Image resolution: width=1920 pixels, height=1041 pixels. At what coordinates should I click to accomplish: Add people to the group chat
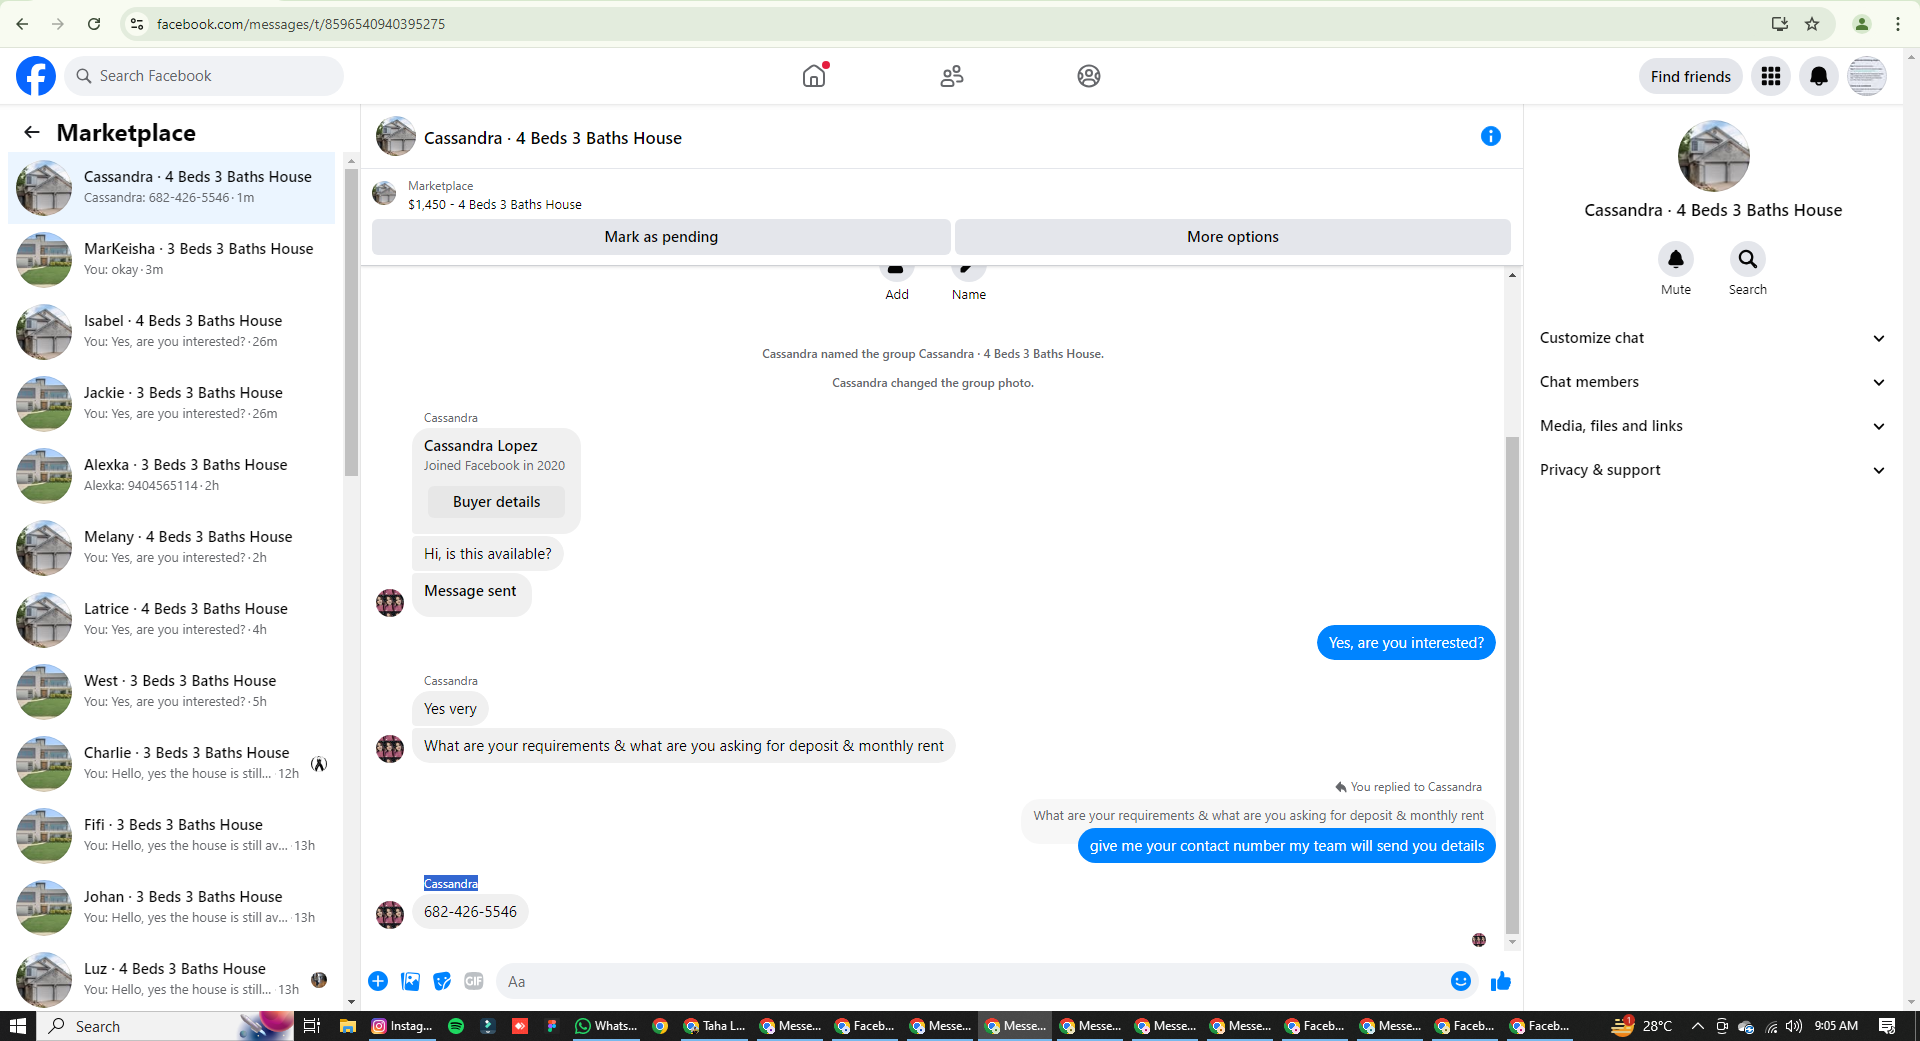(x=897, y=281)
